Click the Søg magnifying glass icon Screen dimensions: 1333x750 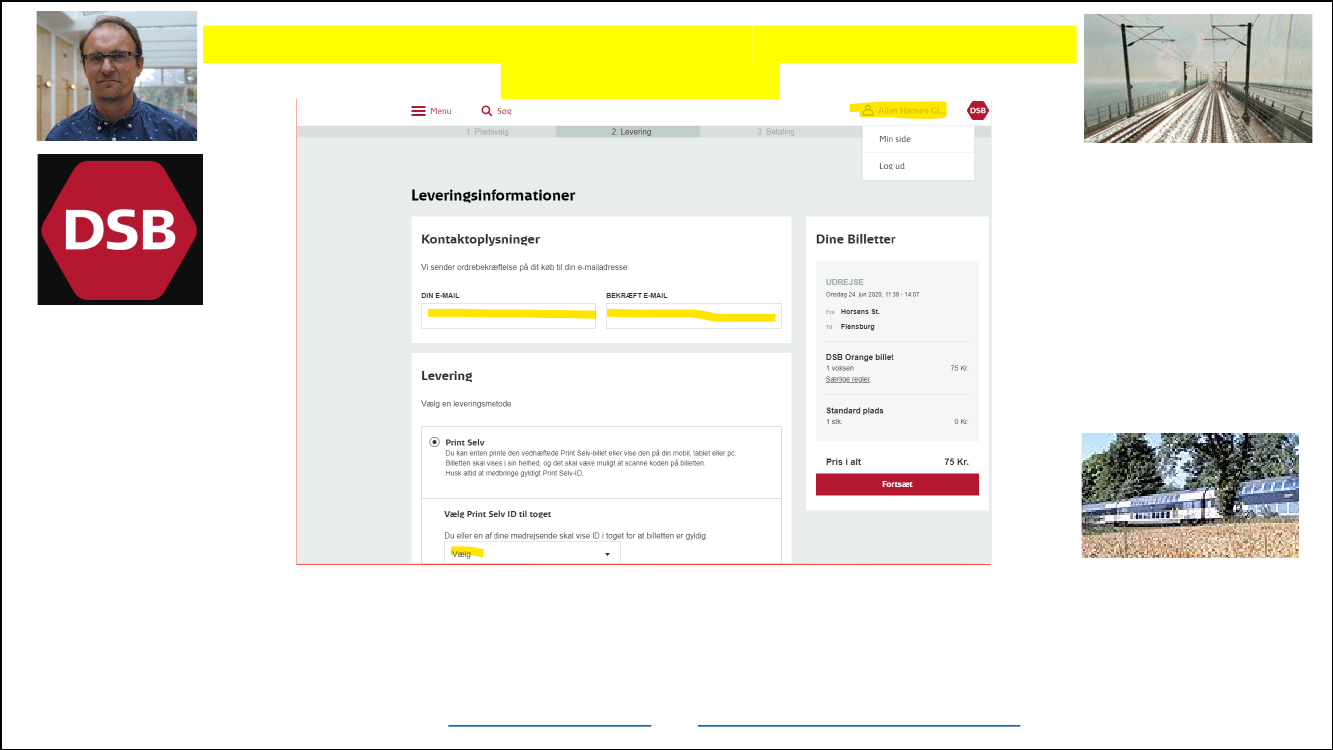(487, 111)
